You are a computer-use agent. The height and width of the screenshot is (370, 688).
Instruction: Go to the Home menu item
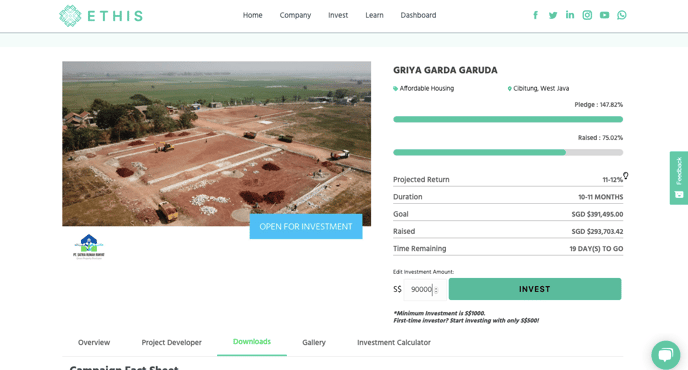click(x=252, y=15)
